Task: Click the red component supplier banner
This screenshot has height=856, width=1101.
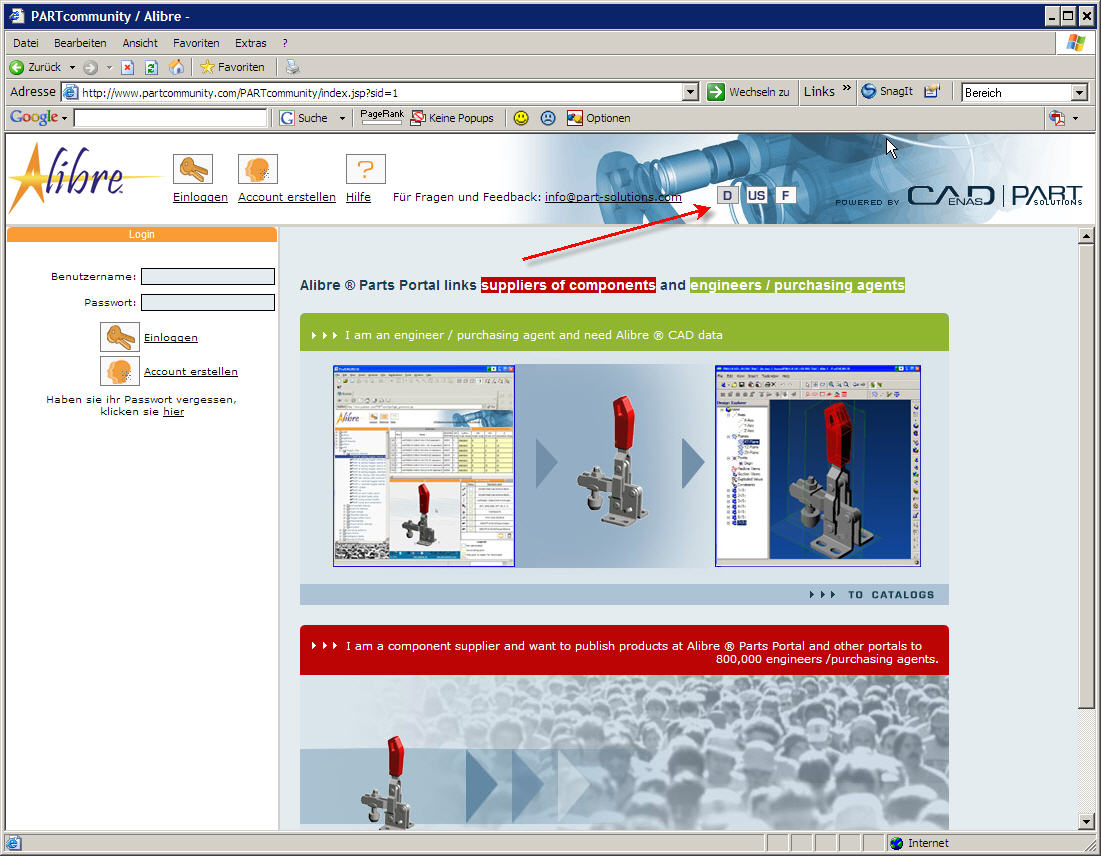Action: (624, 651)
